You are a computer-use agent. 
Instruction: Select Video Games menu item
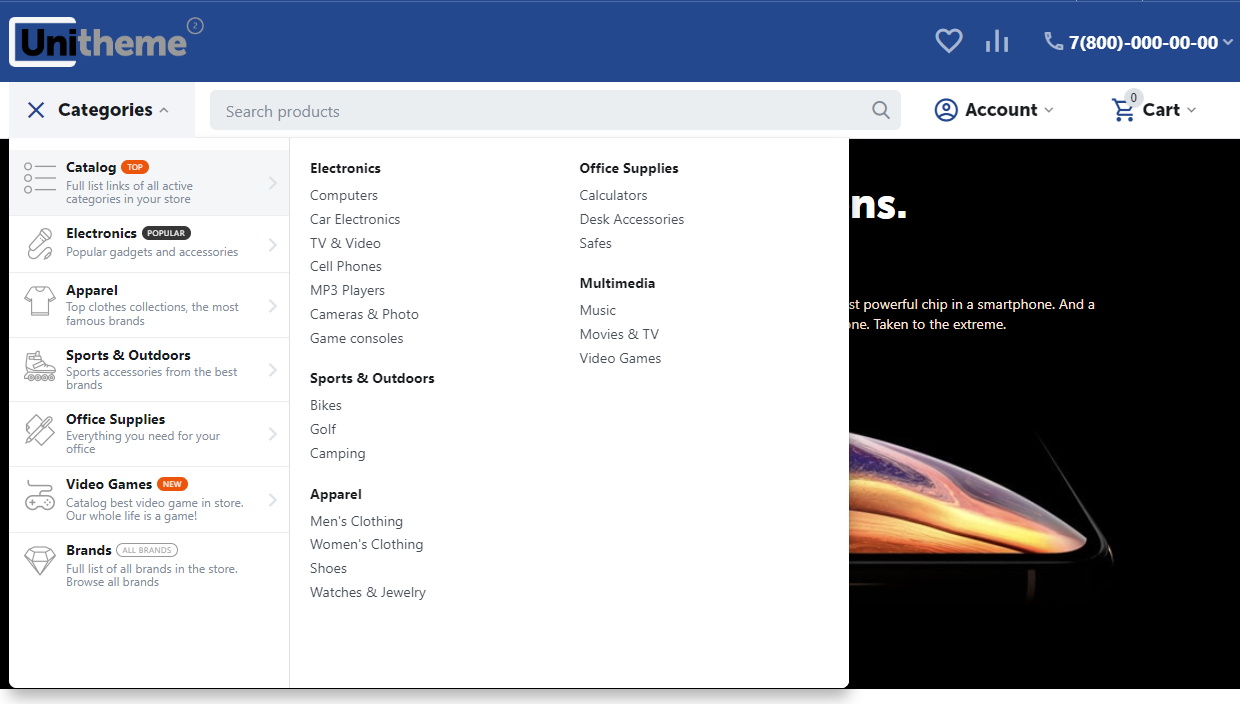(x=149, y=499)
